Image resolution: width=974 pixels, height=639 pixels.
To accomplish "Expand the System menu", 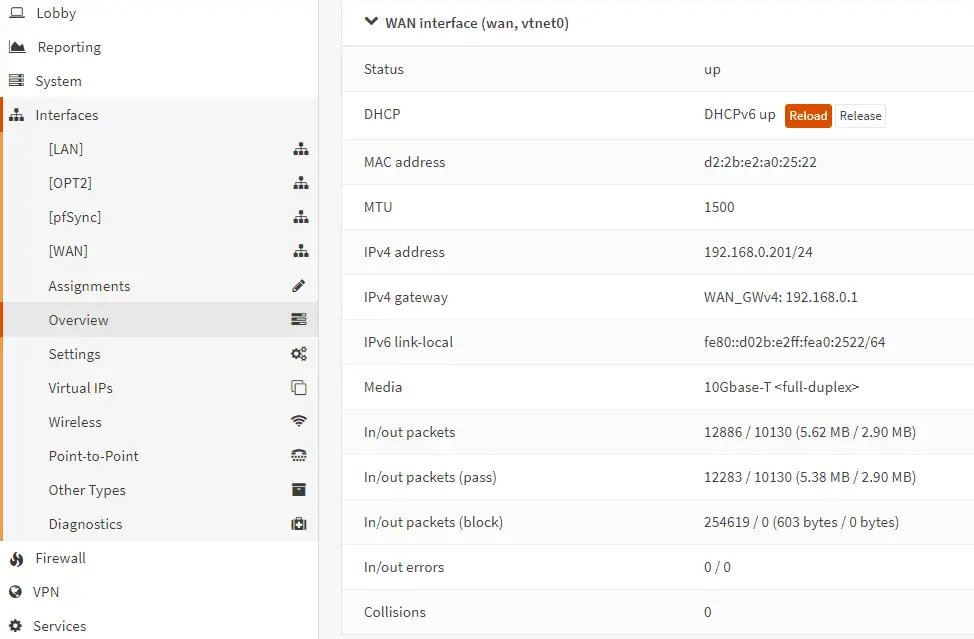I will click(x=58, y=81).
